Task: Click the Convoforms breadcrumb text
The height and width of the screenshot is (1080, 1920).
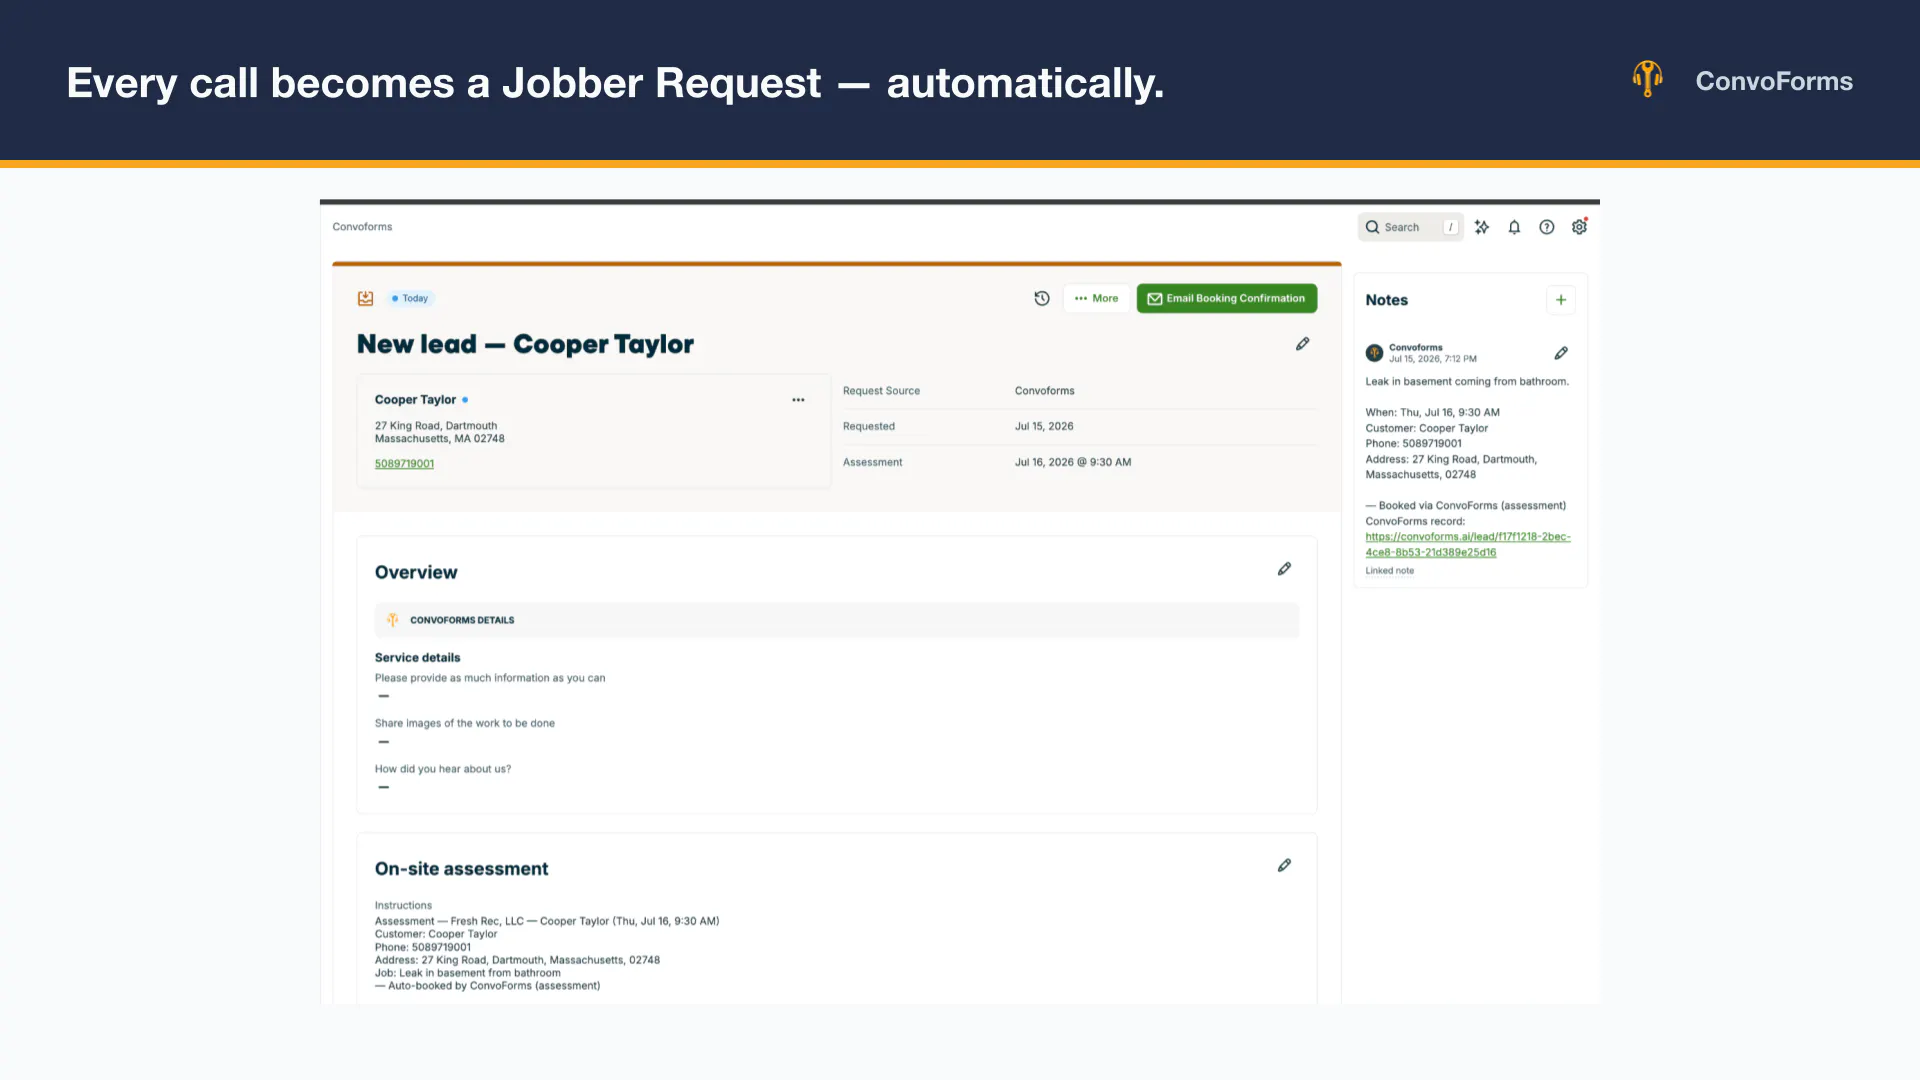Action: click(x=362, y=227)
